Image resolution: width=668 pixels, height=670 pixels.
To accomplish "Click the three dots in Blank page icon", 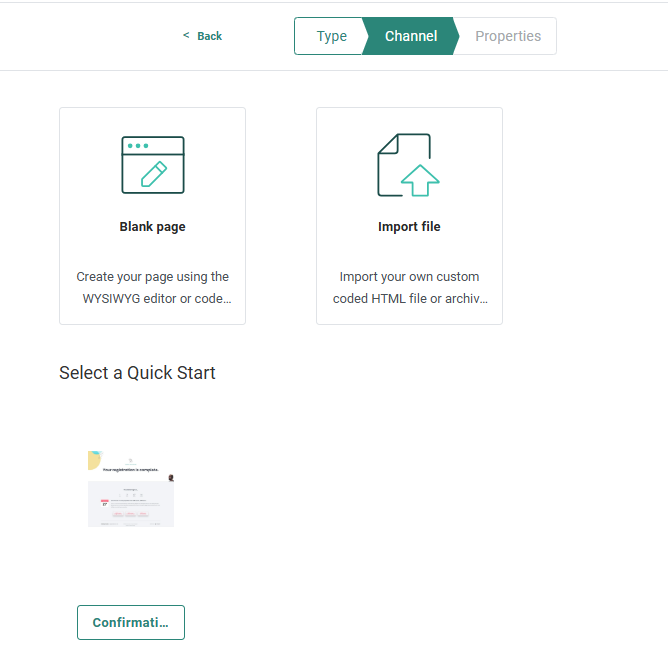I will point(138,146).
